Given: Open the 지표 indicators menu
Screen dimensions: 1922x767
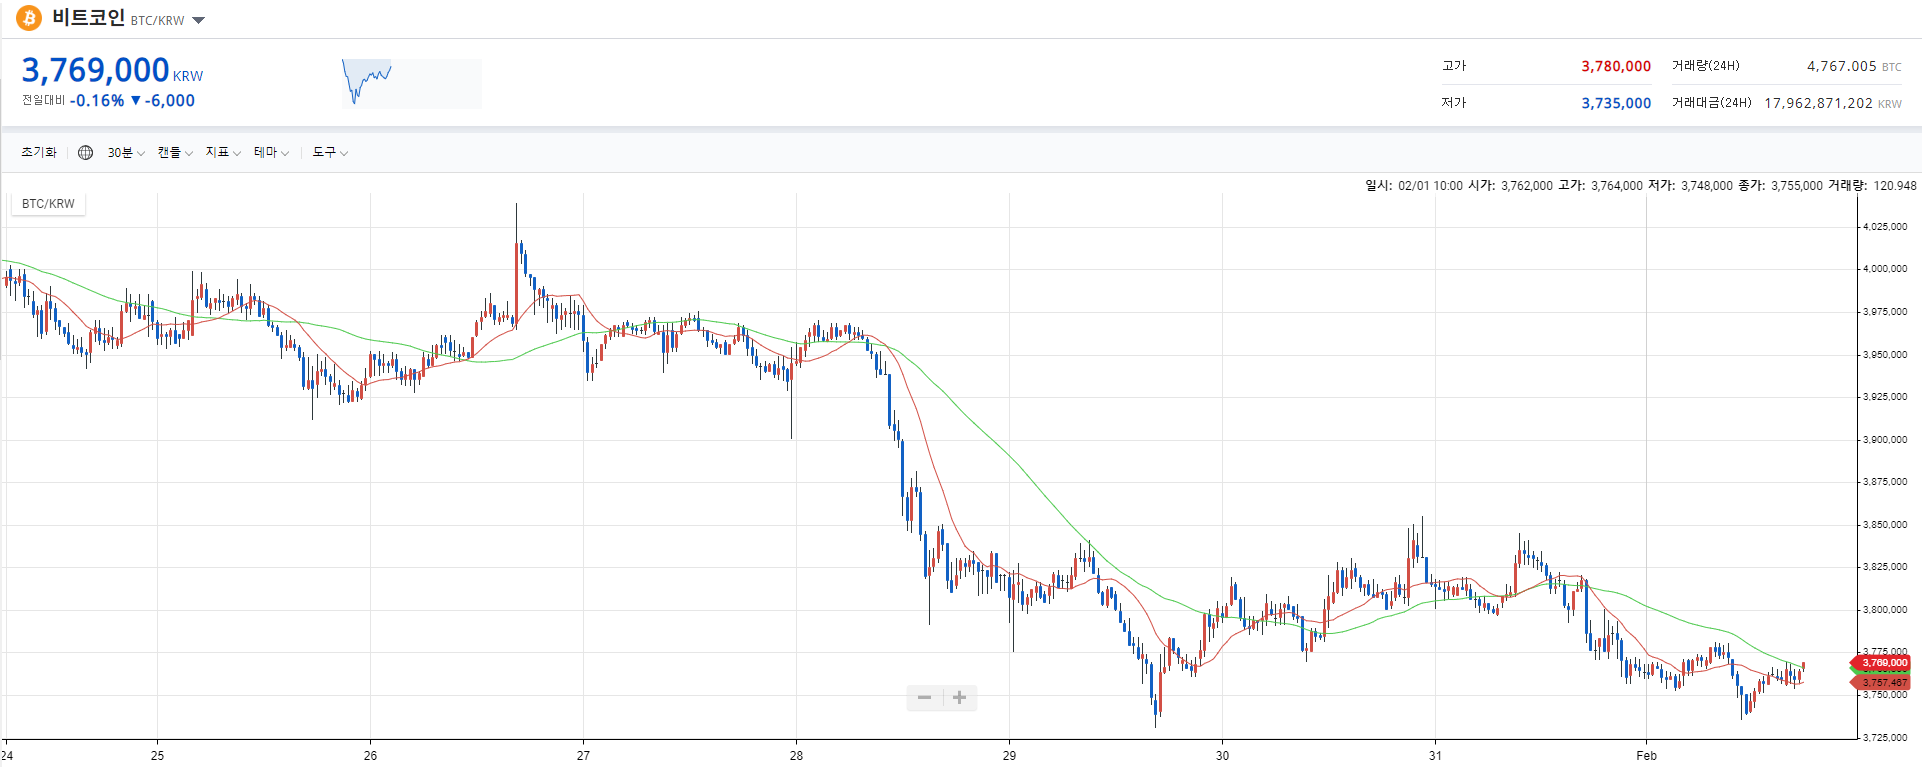Looking at the screenshot, I should (x=223, y=153).
